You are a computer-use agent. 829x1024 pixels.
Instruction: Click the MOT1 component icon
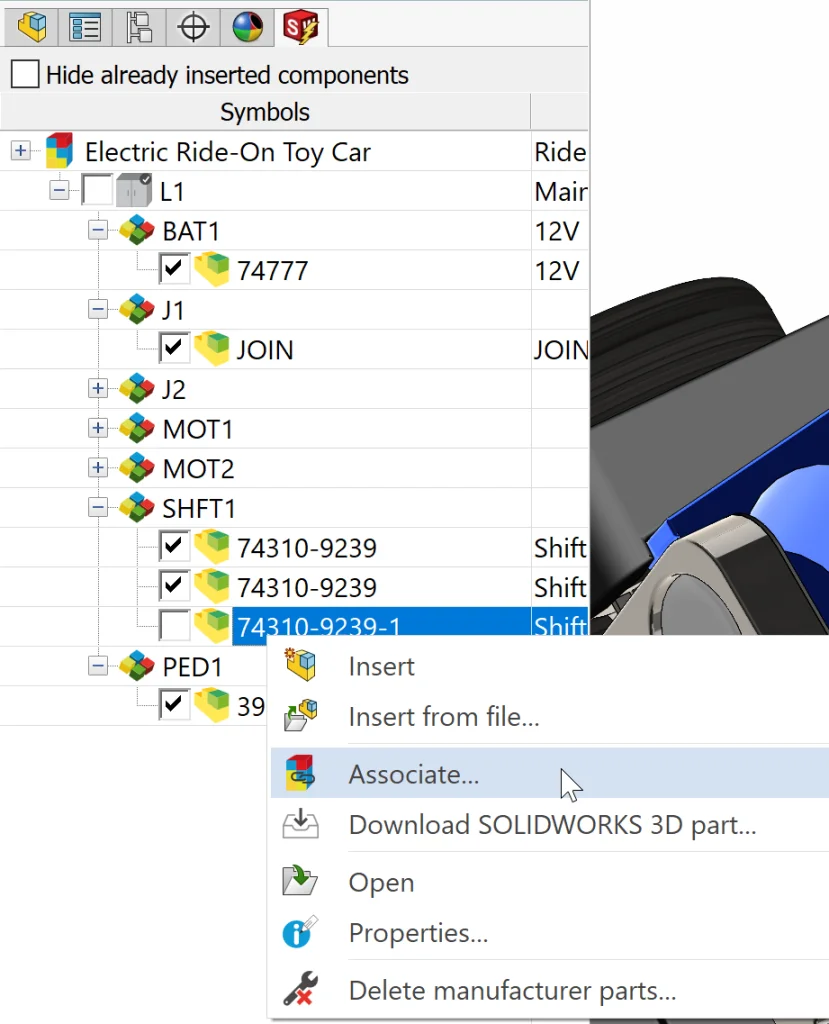point(137,428)
